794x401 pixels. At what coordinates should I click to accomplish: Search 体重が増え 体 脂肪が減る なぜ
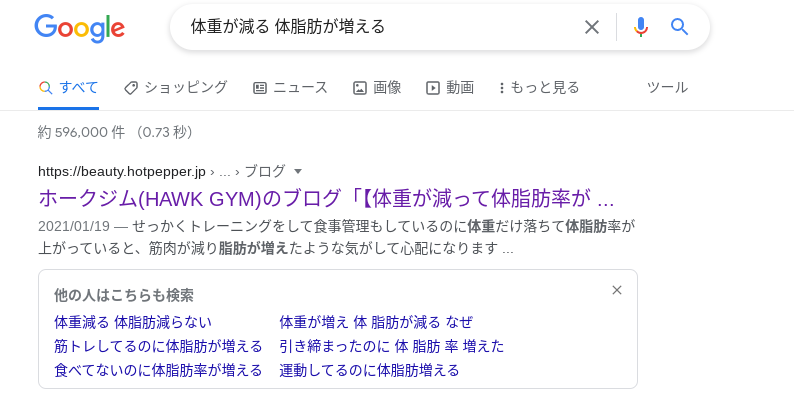[376, 322]
